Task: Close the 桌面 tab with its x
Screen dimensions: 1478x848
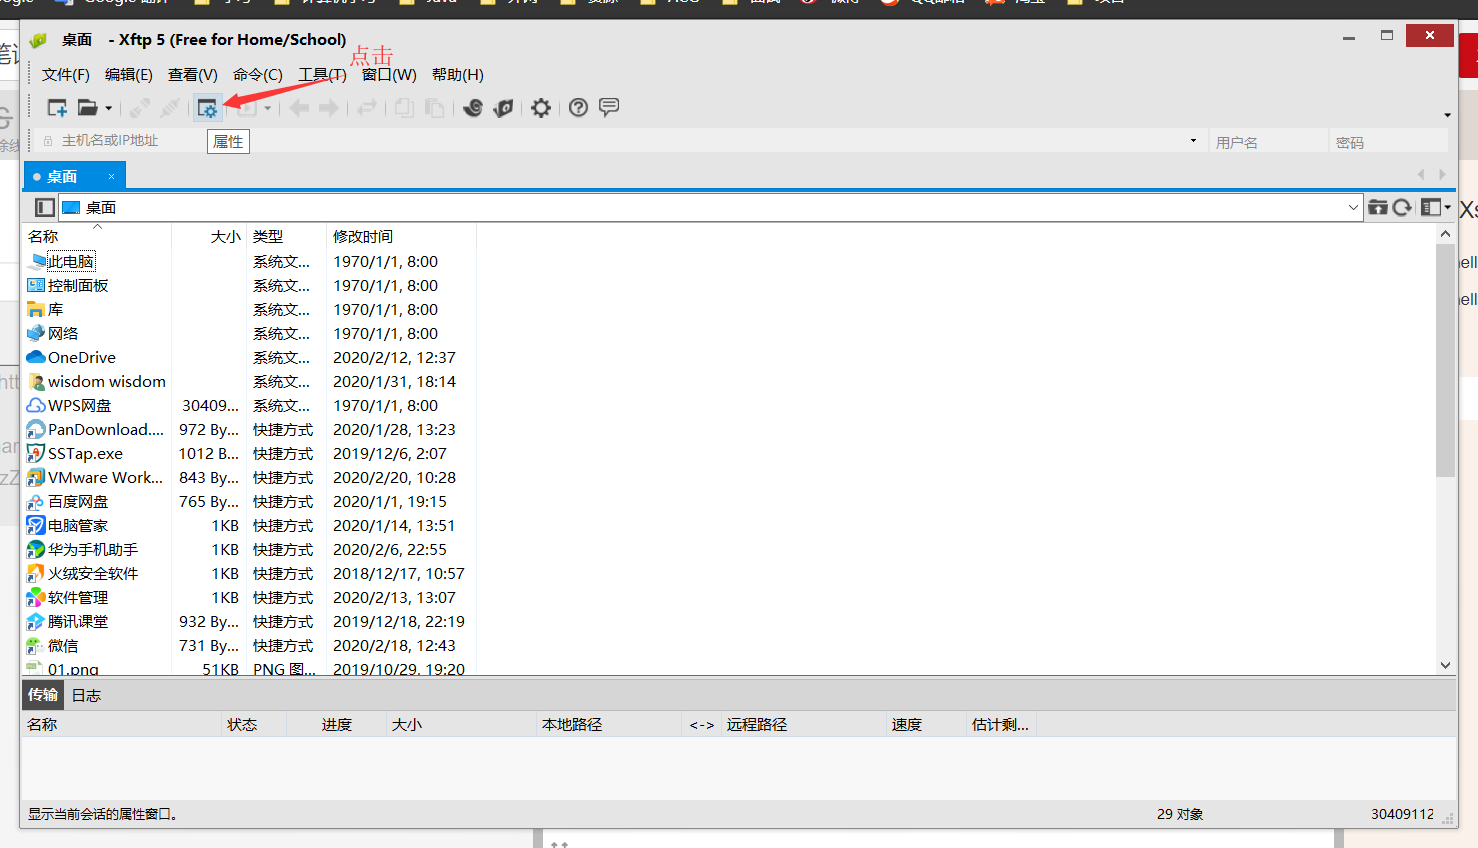Action: point(111,177)
